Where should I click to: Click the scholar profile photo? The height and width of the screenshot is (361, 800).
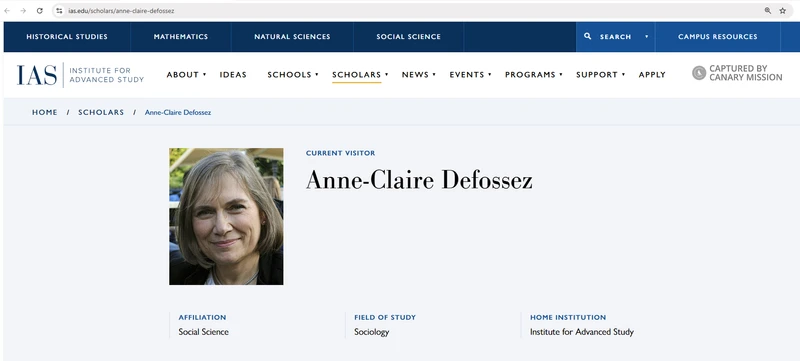pyautogui.click(x=226, y=217)
